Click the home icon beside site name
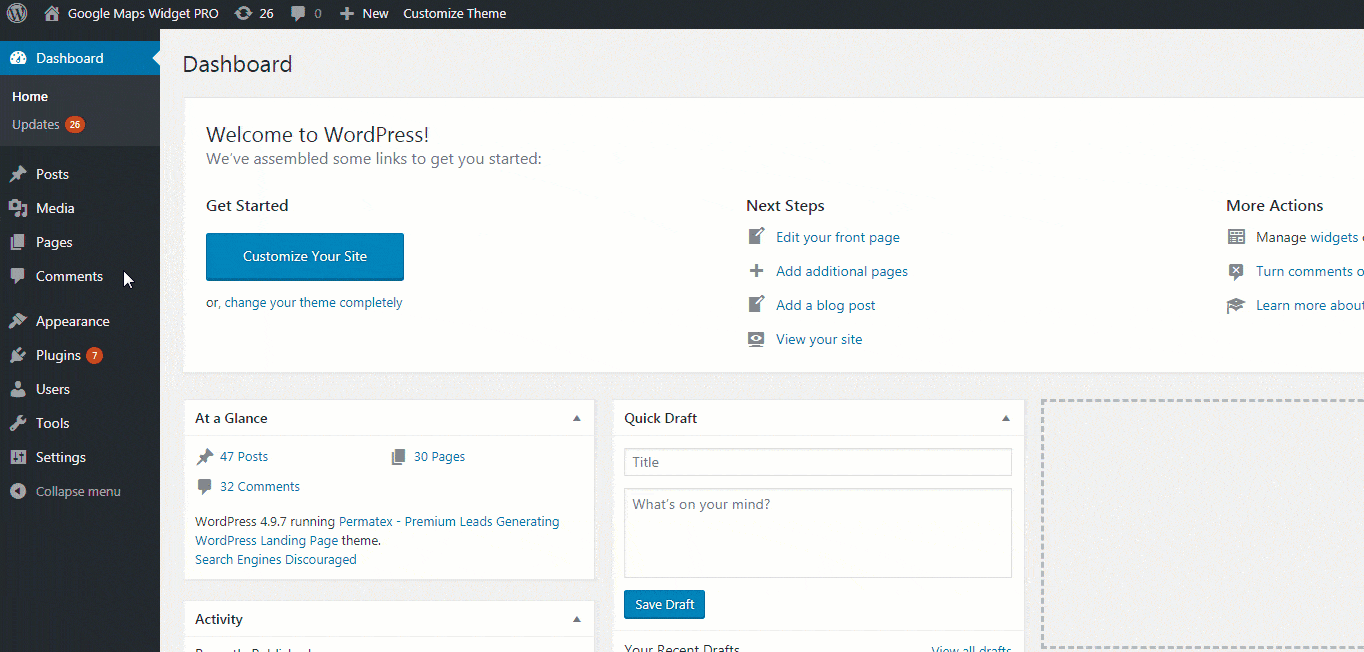 [52, 14]
